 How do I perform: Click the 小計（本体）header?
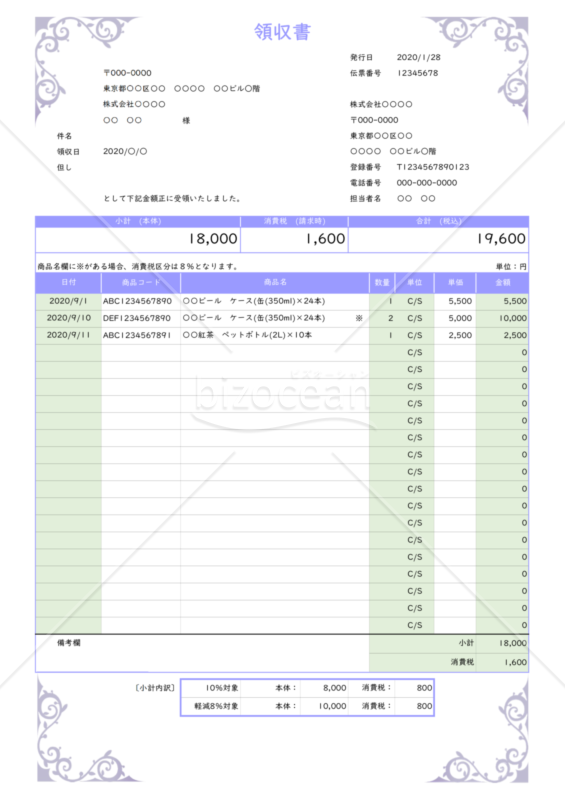[x=138, y=221]
